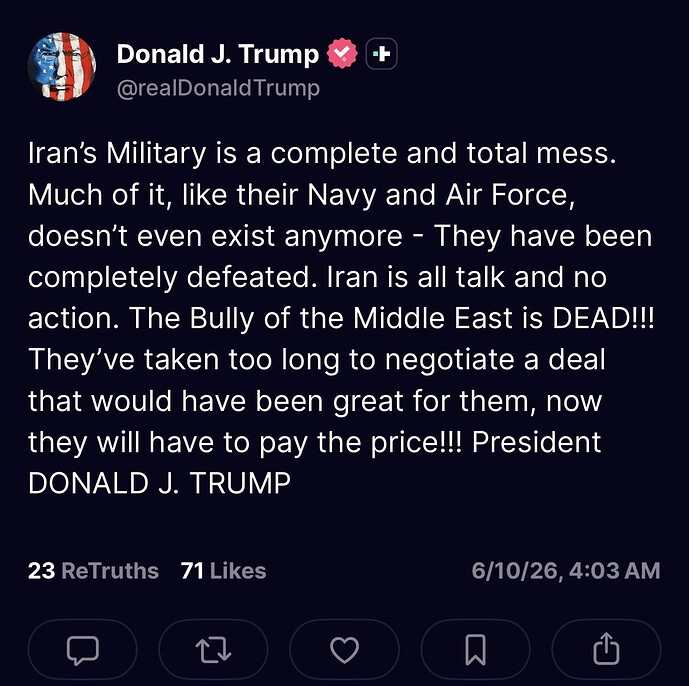
Task: Click the "completely defeated" line of text
Action: click(x=317, y=277)
